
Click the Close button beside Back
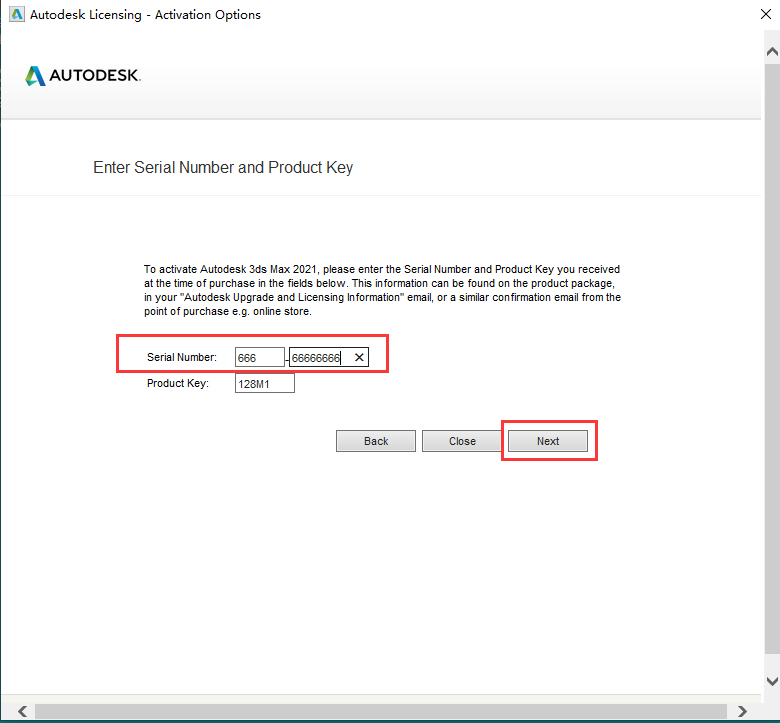(x=462, y=441)
